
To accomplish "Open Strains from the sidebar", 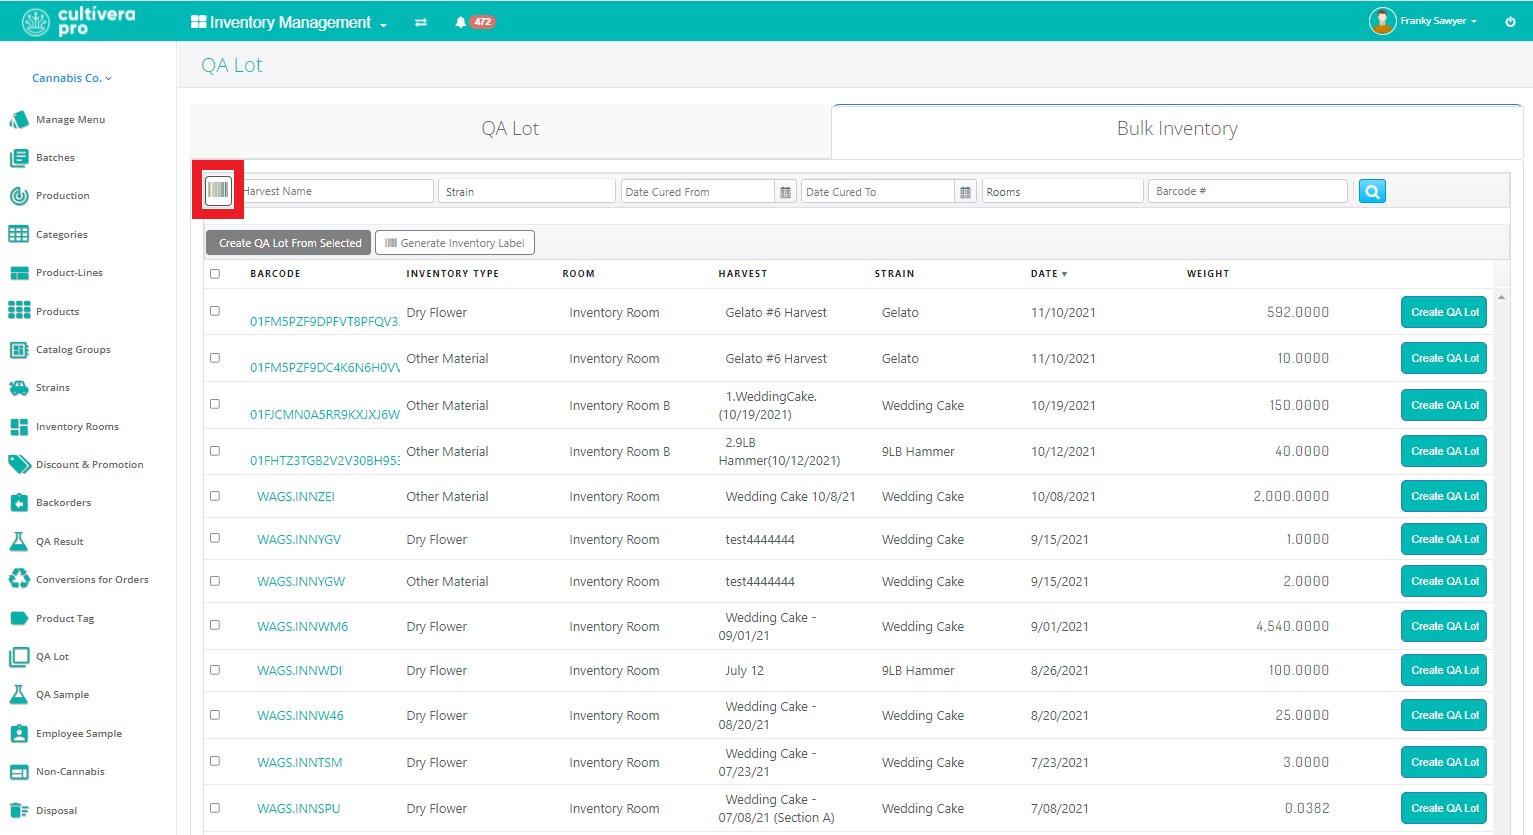I will [x=52, y=388].
